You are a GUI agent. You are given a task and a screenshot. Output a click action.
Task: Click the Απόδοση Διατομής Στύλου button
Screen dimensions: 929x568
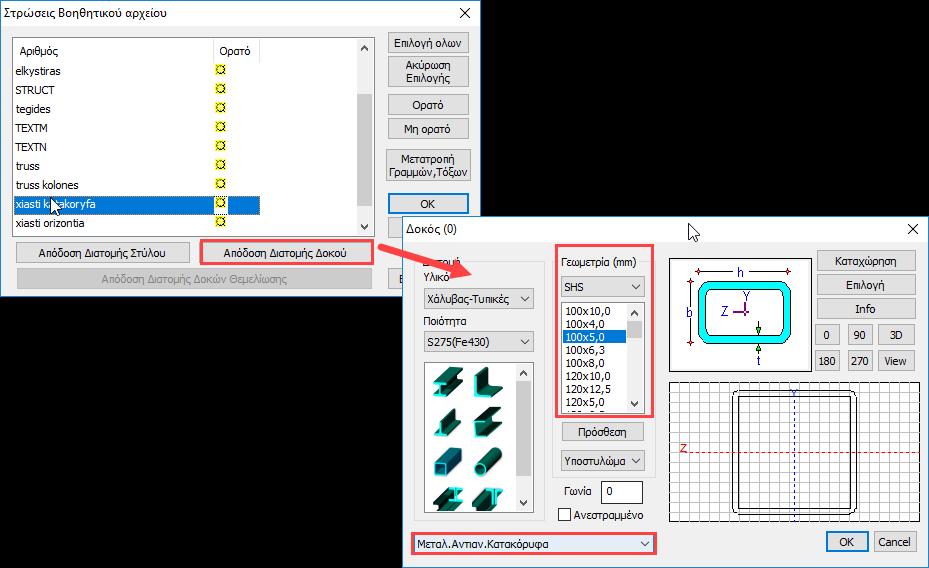pos(102,253)
